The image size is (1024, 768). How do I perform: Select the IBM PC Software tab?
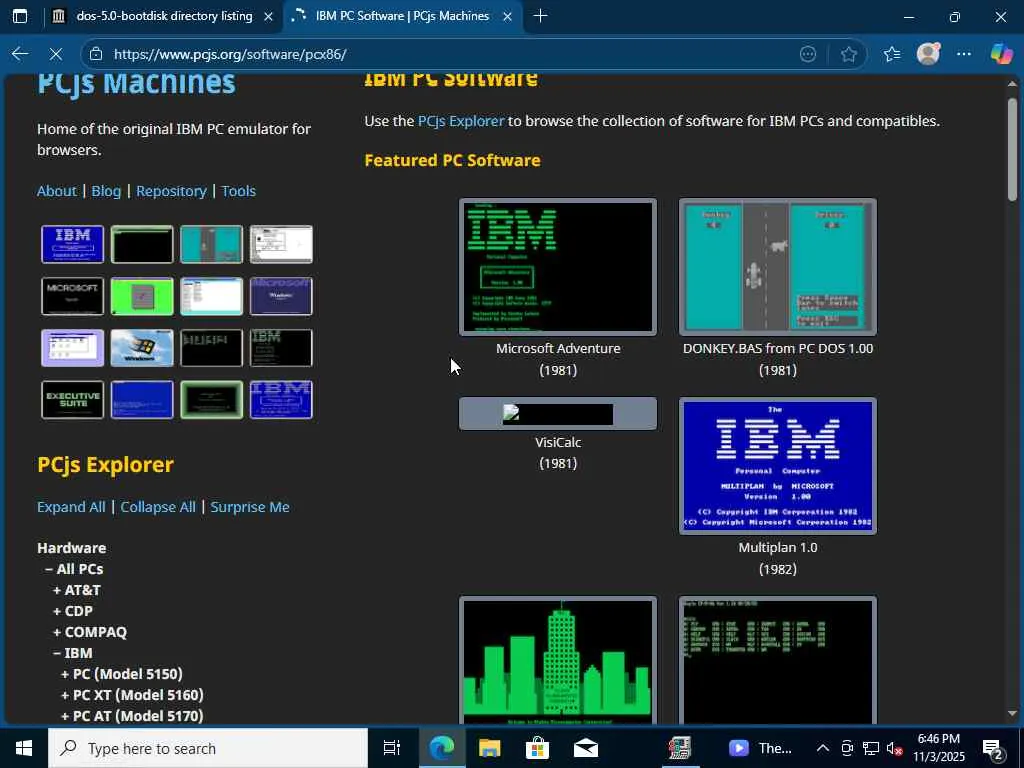pos(402,16)
